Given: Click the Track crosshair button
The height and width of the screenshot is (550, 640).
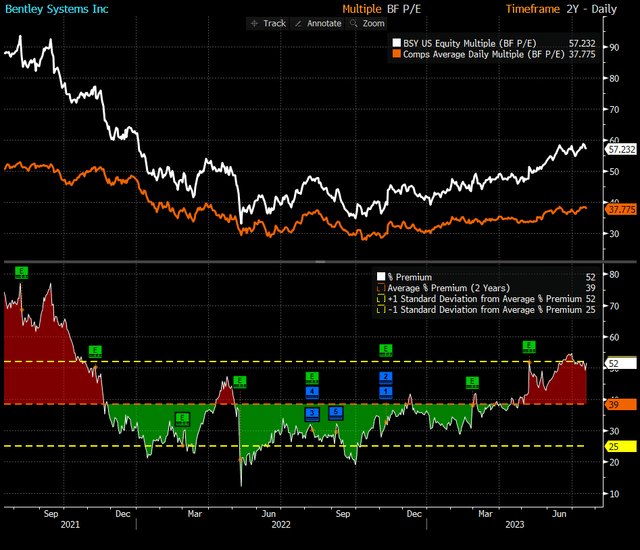Looking at the screenshot, I should pyautogui.click(x=268, y=24).
